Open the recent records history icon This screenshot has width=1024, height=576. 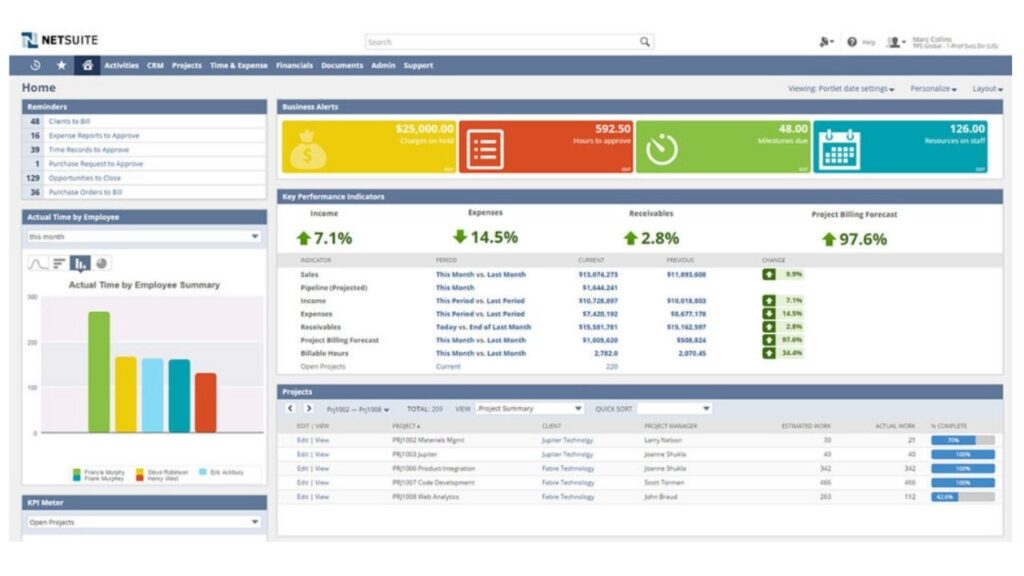[x=35, y=65]
